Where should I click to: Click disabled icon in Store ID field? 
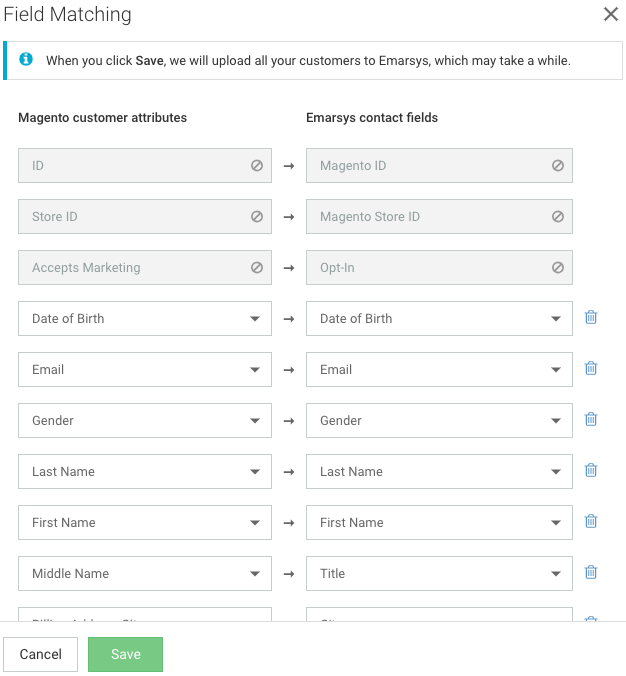tap(257, 216)
